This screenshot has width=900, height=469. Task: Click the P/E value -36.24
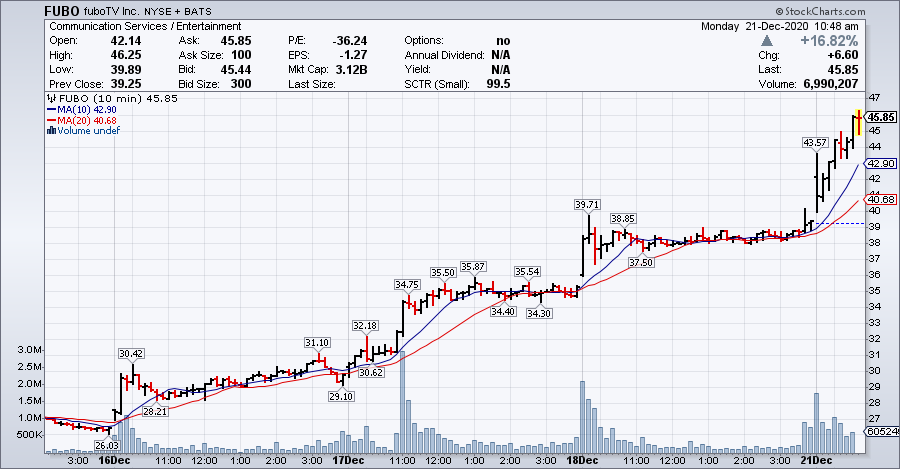point(350,41)
